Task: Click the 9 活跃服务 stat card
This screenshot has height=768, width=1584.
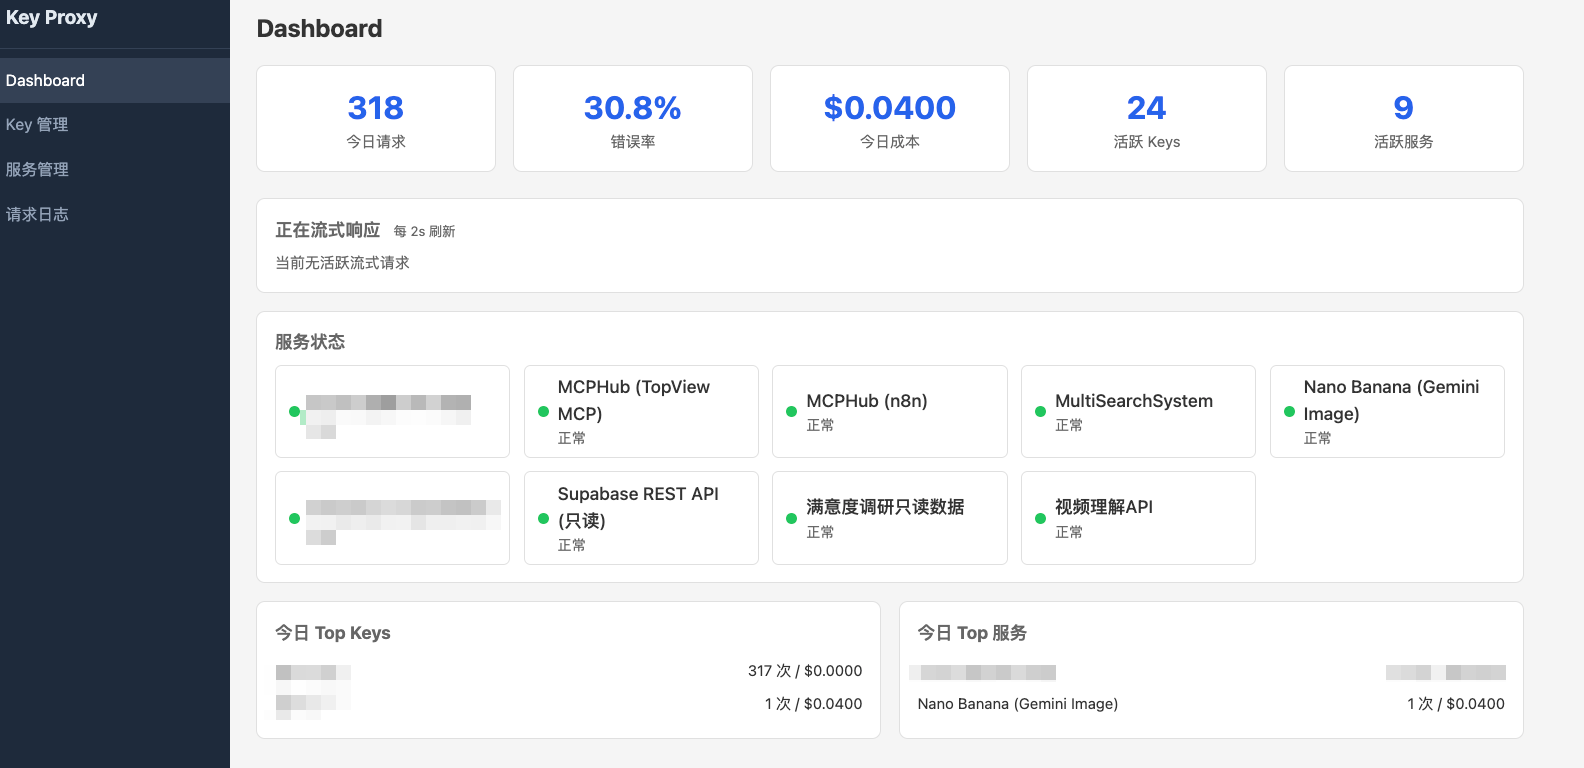Action: [x=1404, y=119]
